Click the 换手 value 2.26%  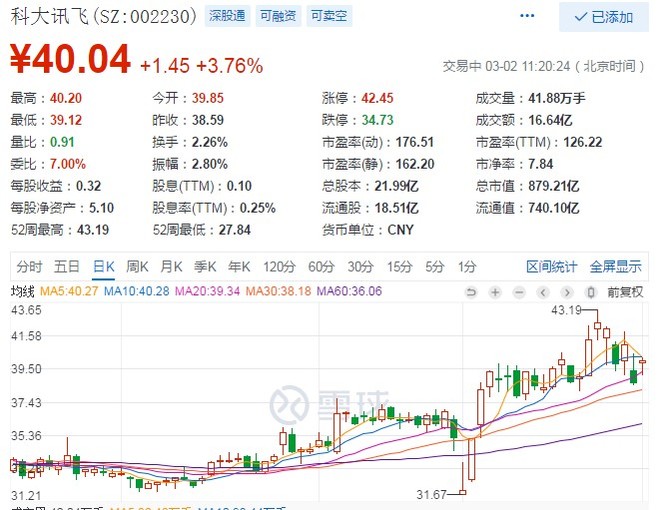click(210, 142)
